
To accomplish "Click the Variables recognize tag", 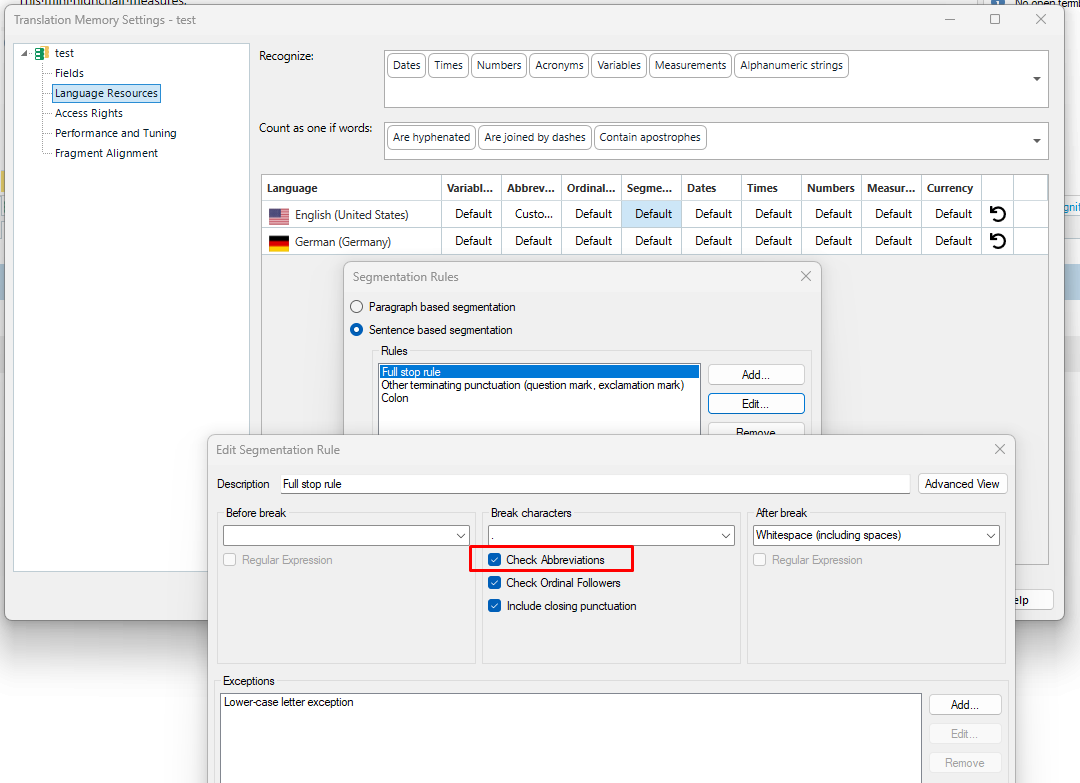I will point(619,65).
